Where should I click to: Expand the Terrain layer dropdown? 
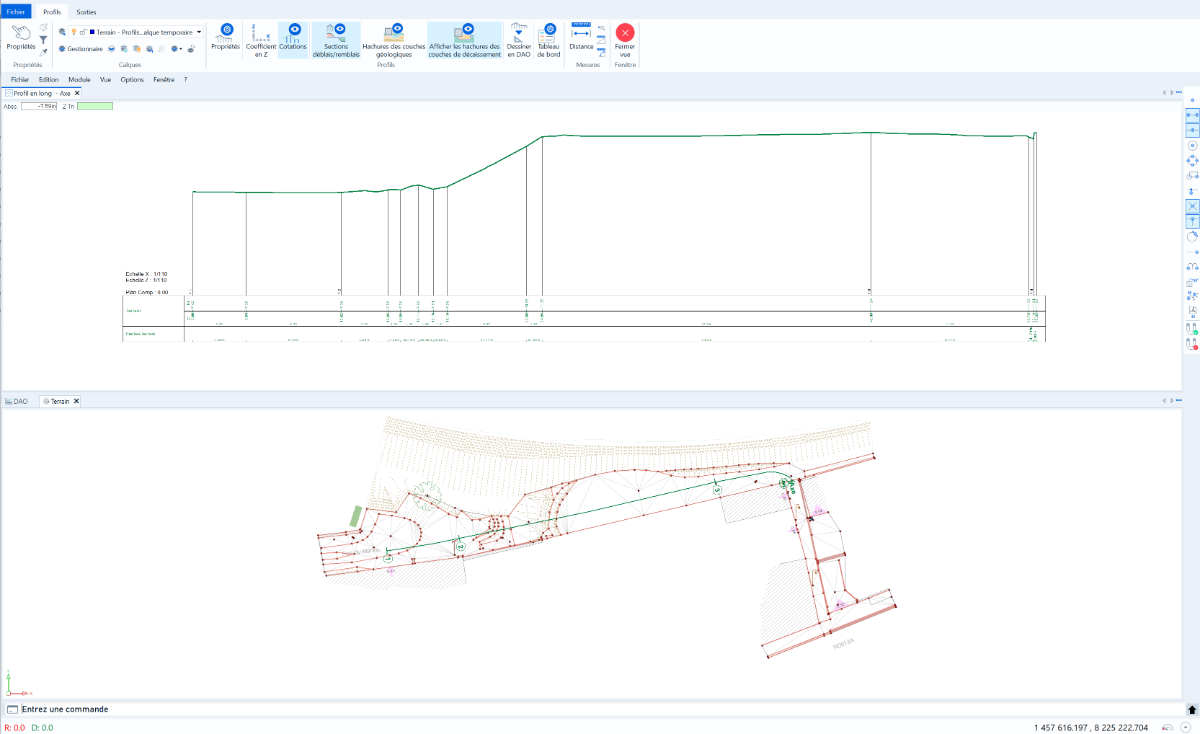click(199, 32)
